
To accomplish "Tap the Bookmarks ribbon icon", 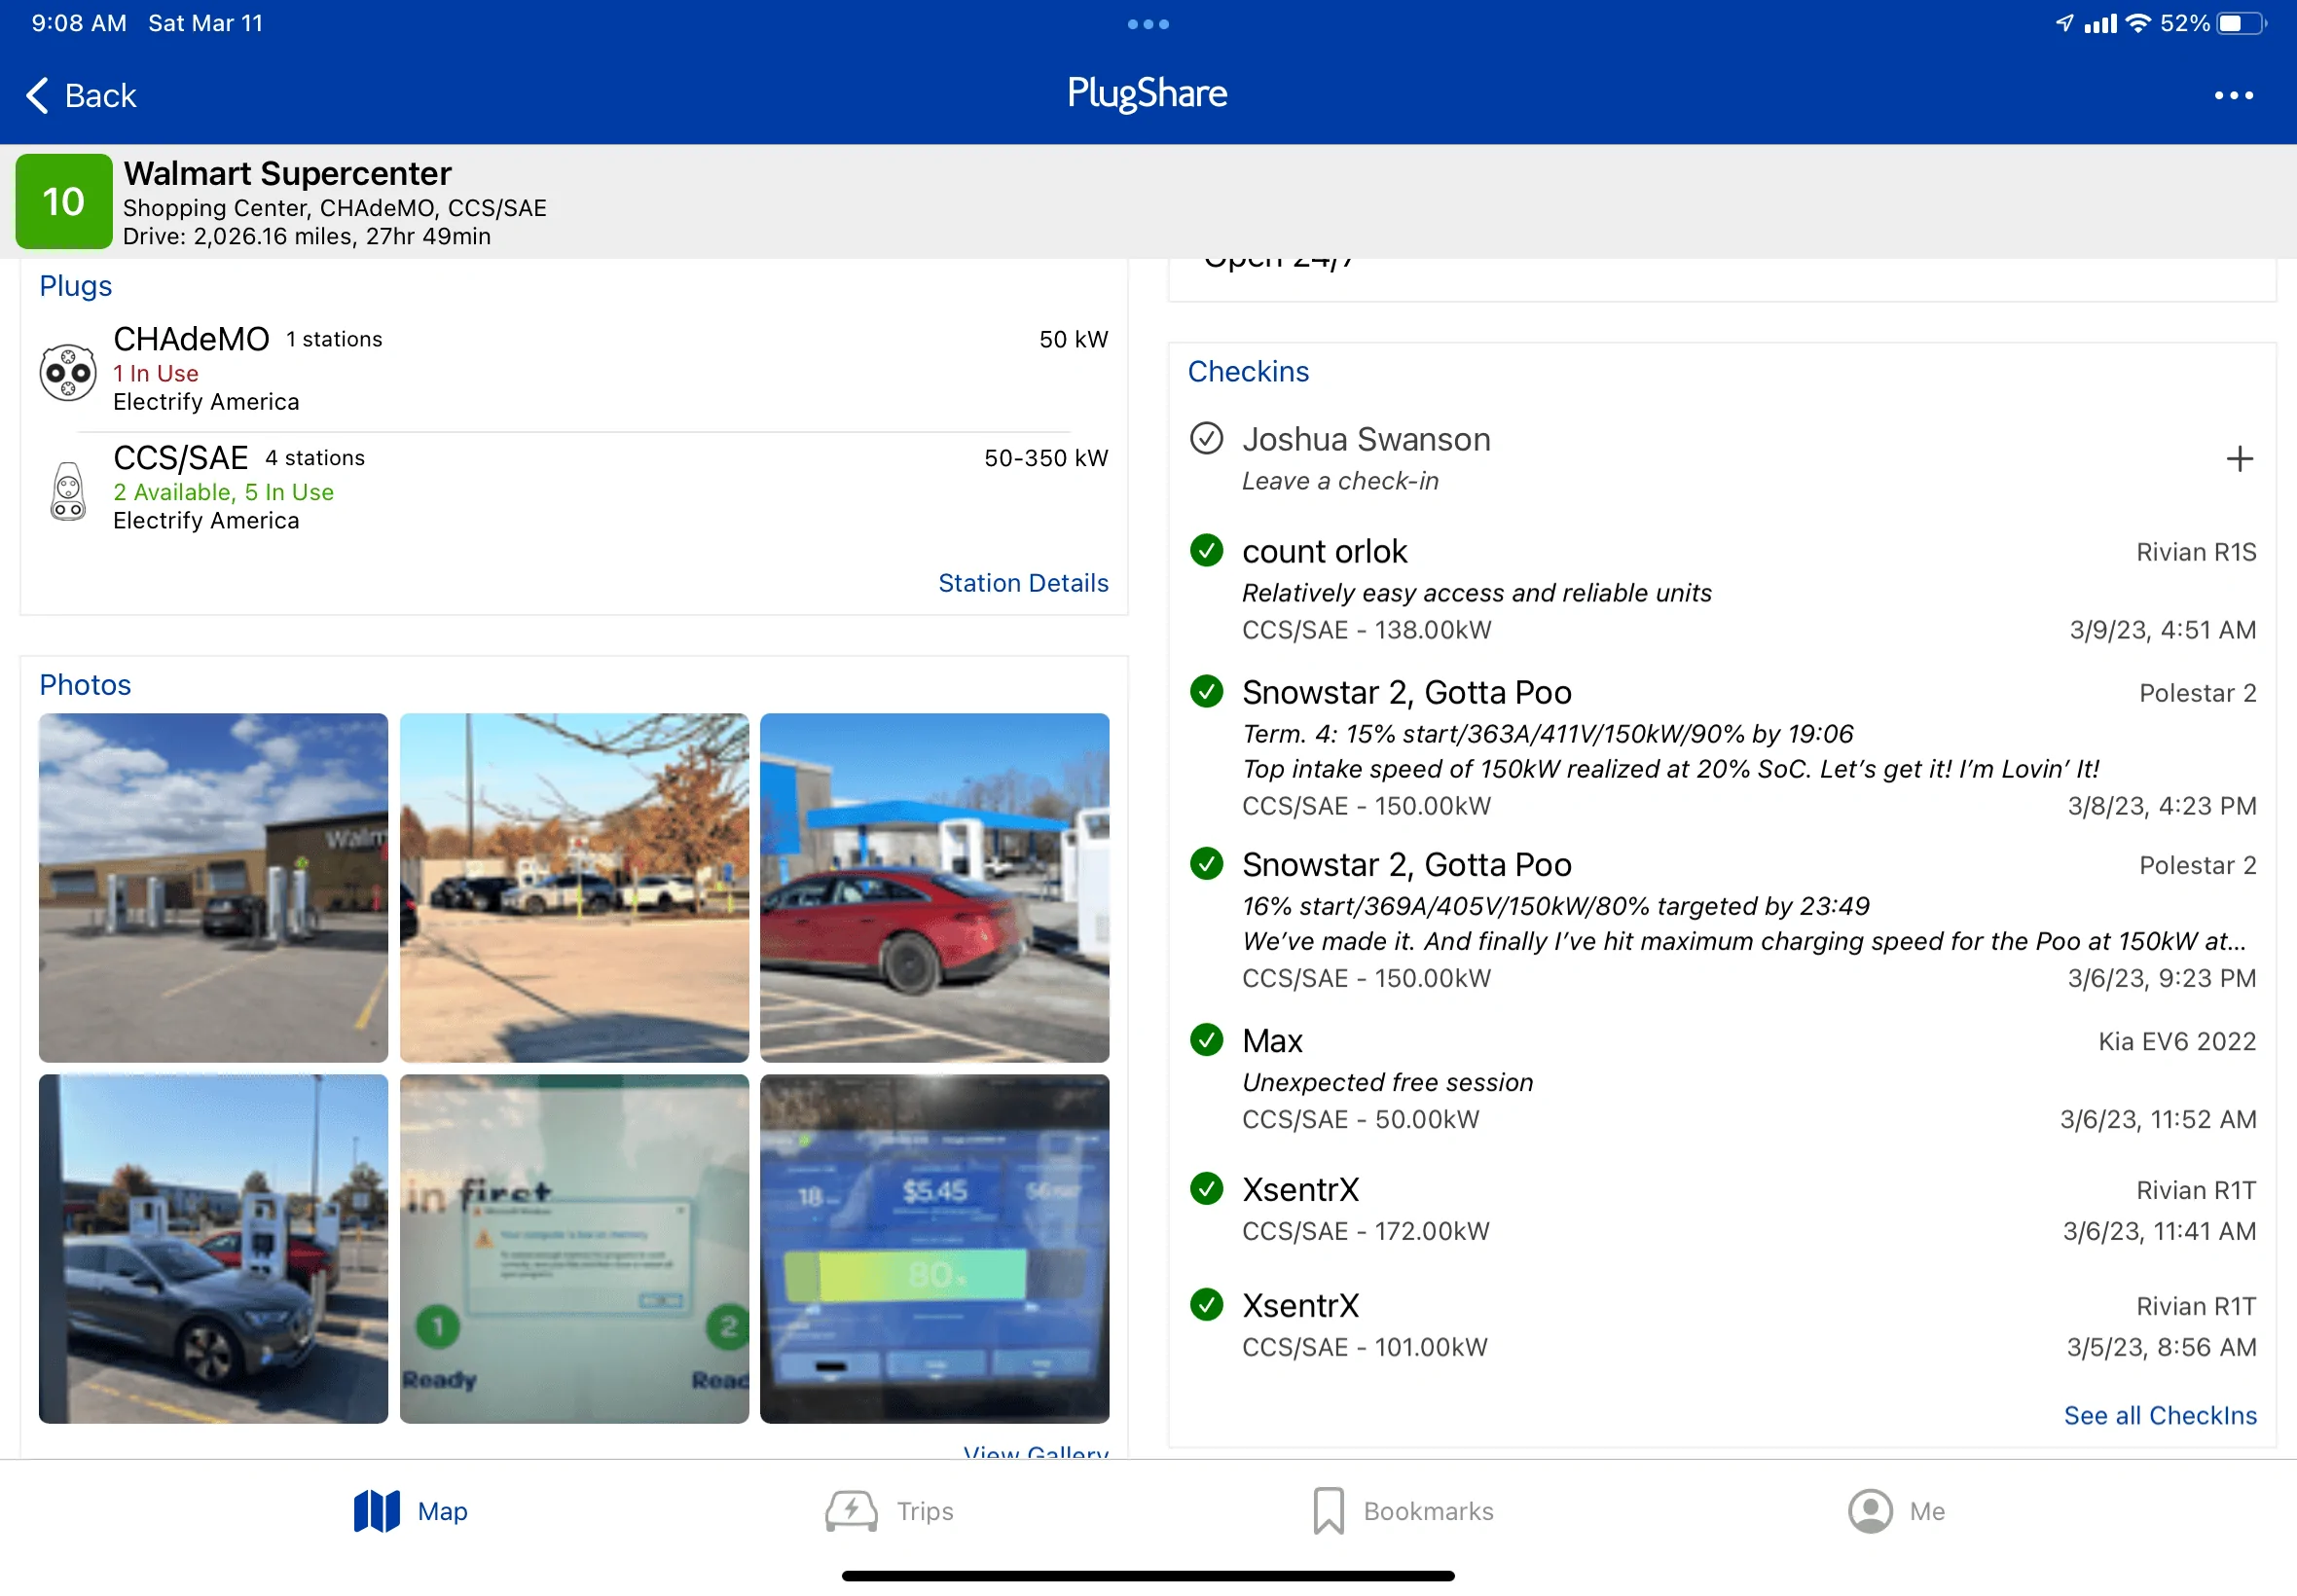I will point(1328,1511).
